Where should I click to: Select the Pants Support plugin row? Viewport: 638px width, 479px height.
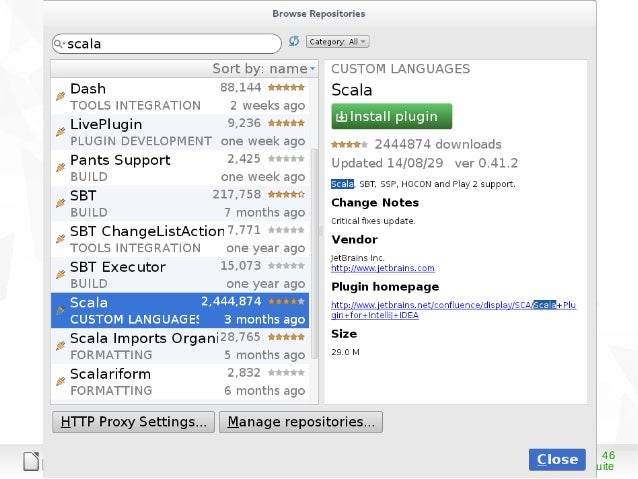click(180, 168)
